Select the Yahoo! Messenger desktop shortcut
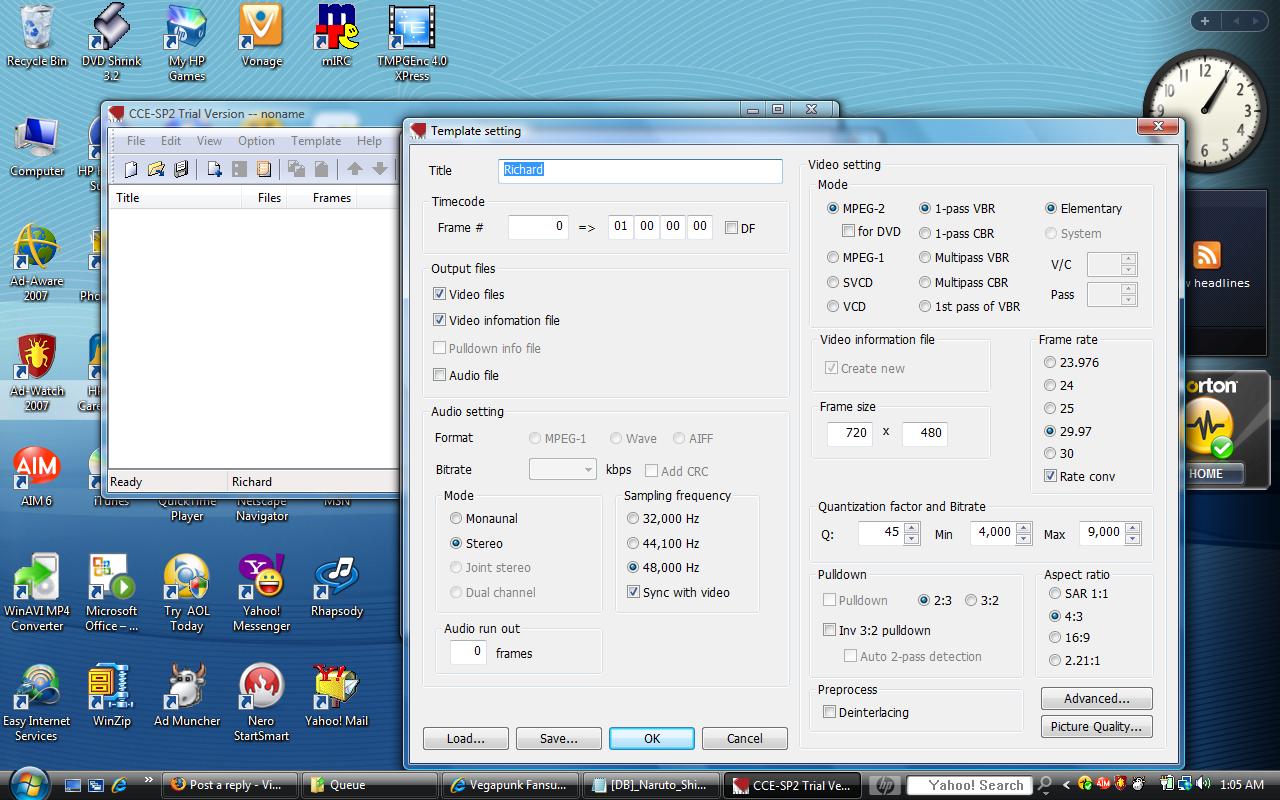Viewport: 1280px width, 800px height. tap(261, 593)
